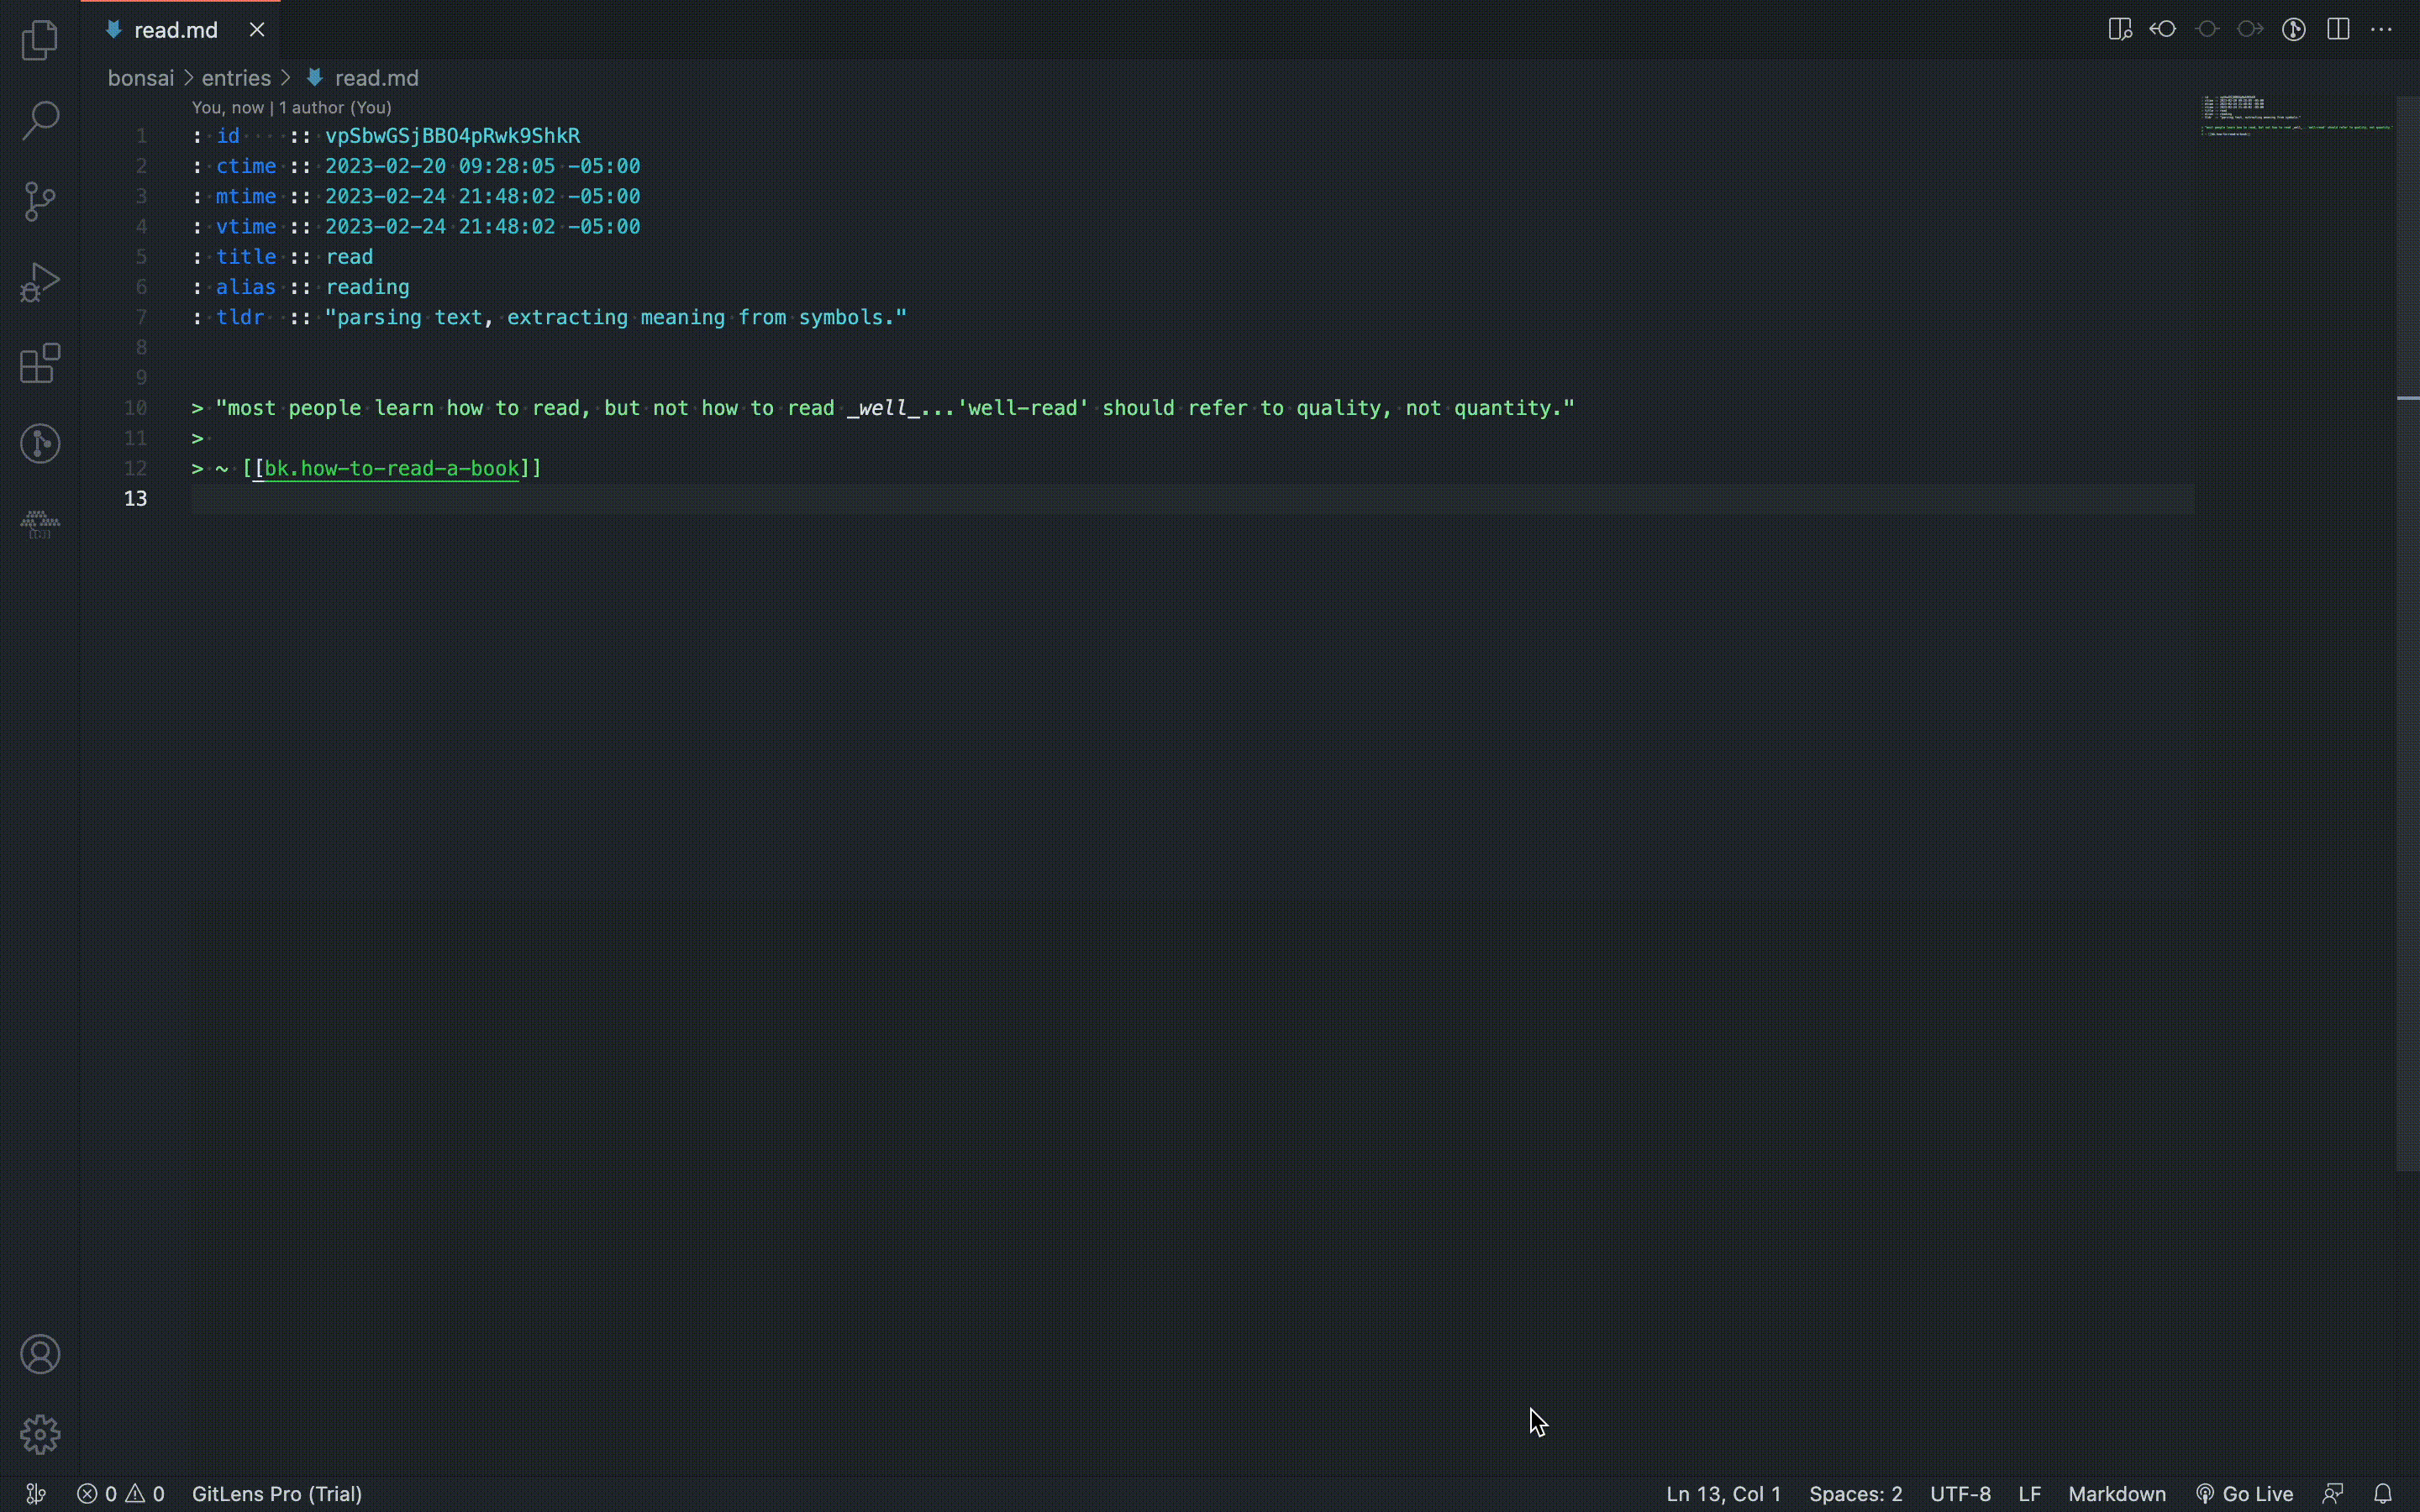Open the tree-shaped extension icon in activity bar

click(x=40, y=524)
